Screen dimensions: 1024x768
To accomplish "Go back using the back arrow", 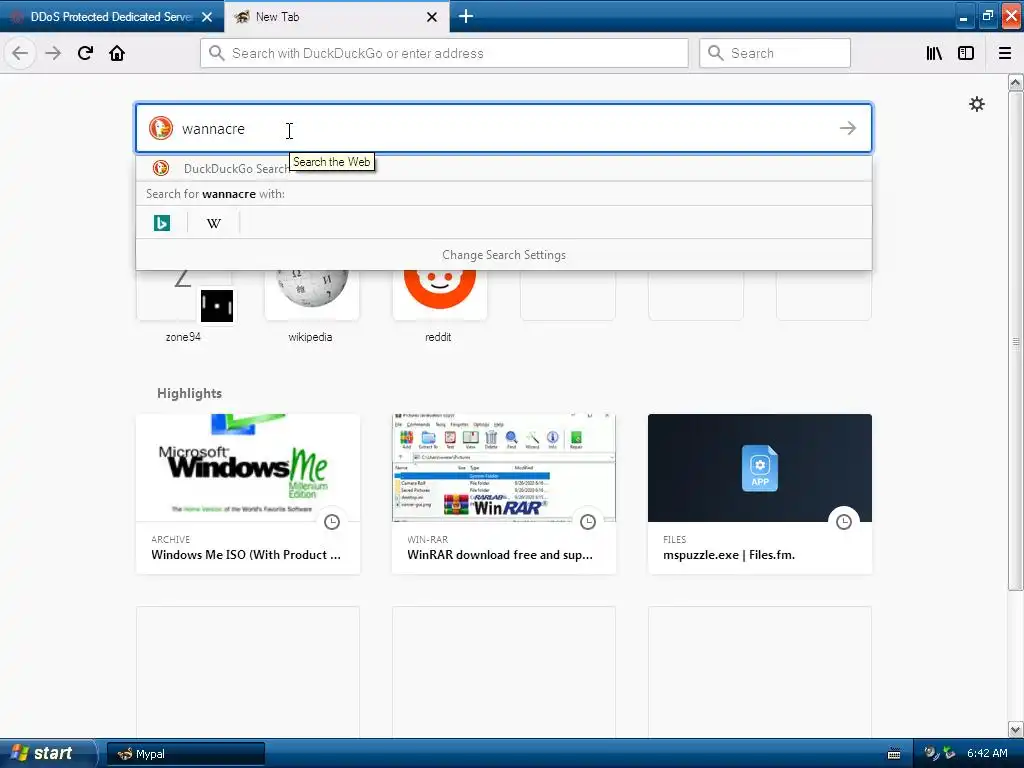I will pos(20,53).
